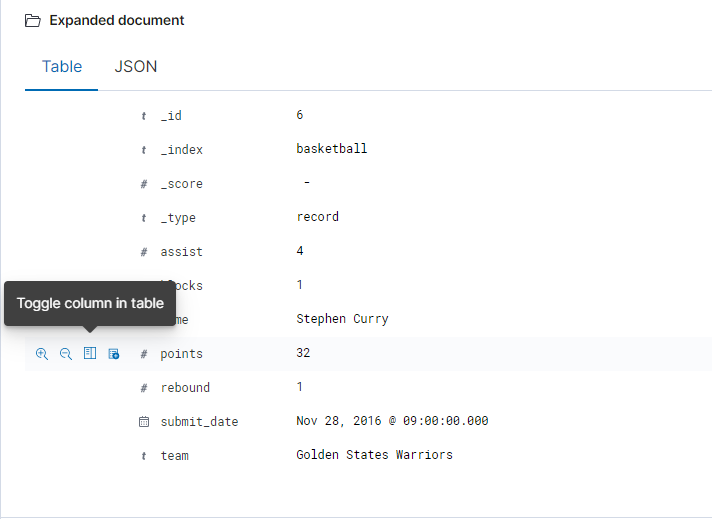Select the rebound field name
Viewport: 712px width, 519px height.
(x=185, y=387)
